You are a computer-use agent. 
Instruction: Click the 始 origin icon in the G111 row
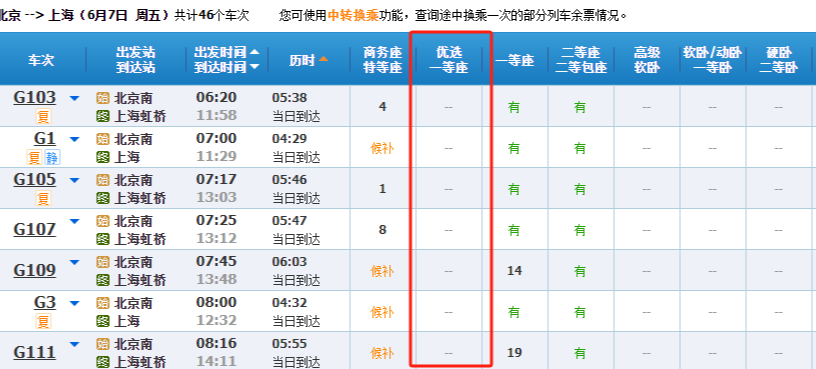pyautogui.click(x=103, y=343)
